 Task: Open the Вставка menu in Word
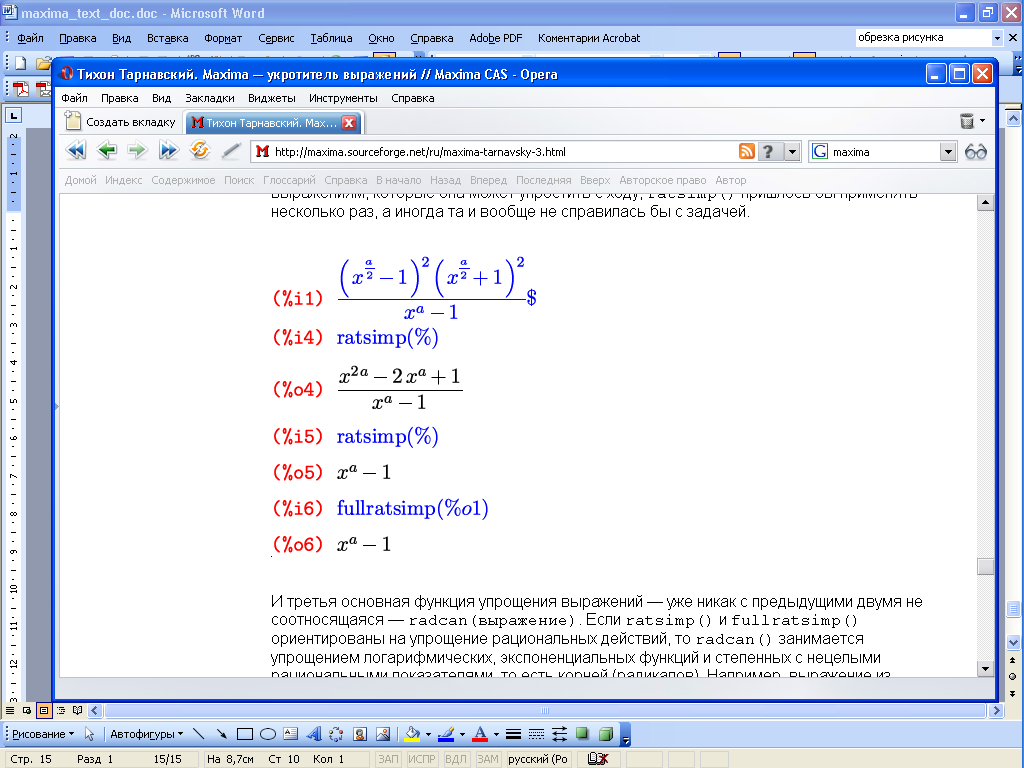[167, 38]
